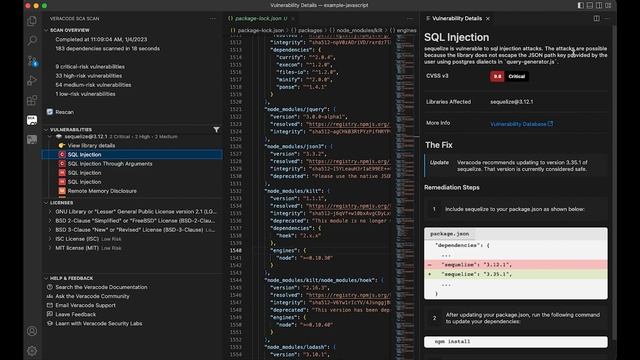The width and height of the screenshot is (640, 360).
Task: Close the package-lock.json tab
Action: point(293,18)
